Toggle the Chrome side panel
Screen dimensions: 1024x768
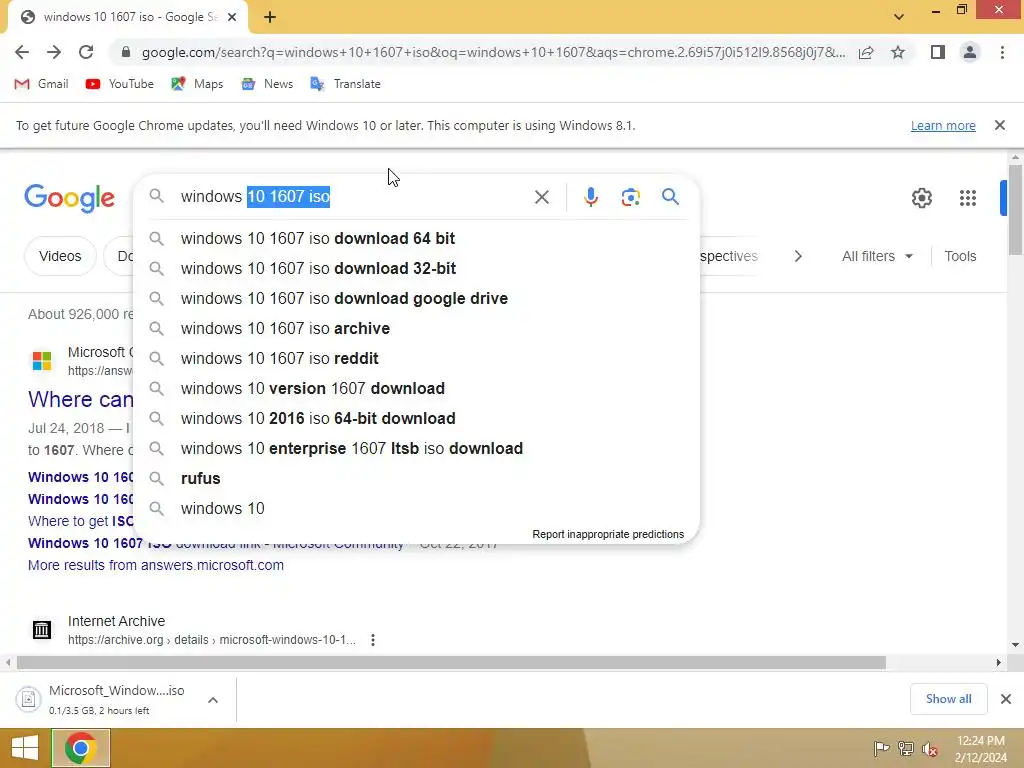pyautogui.click(x=938, y=52)
